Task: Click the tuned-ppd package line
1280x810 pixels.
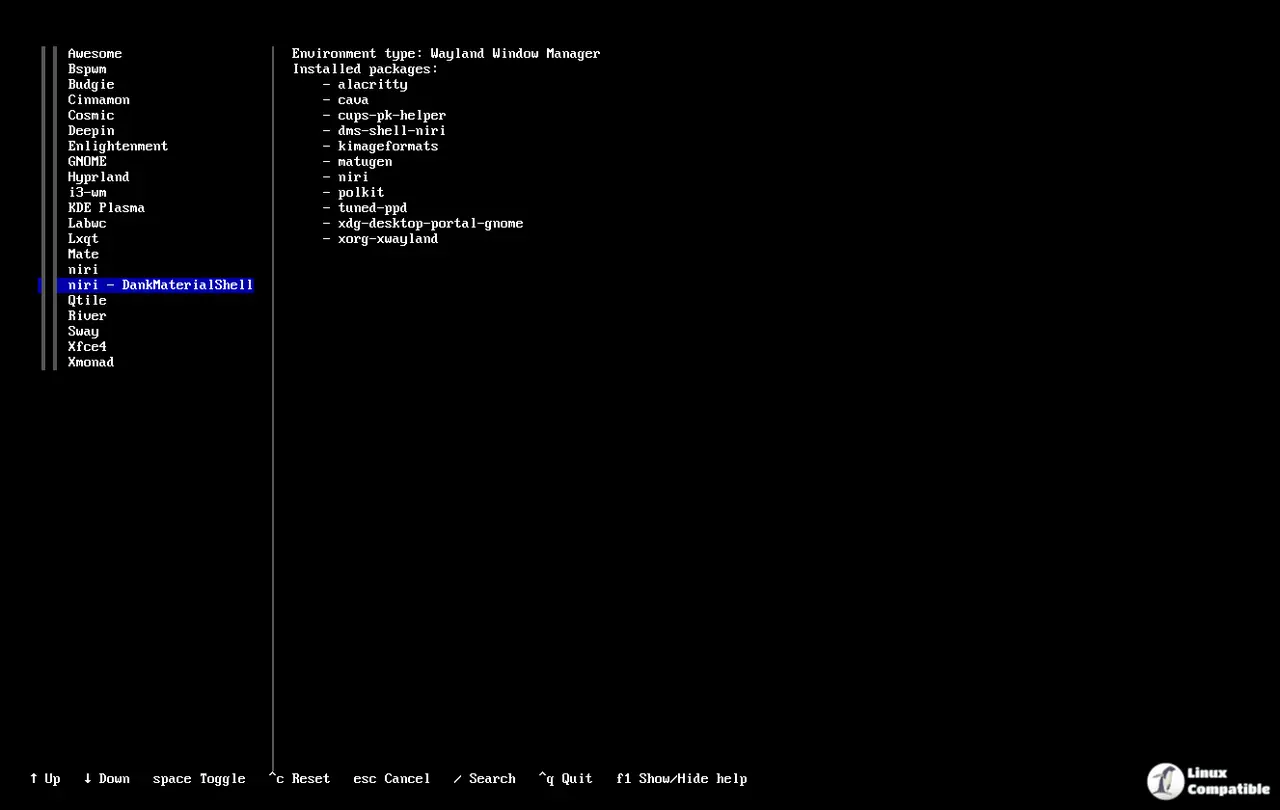Action: pos(365,208)
